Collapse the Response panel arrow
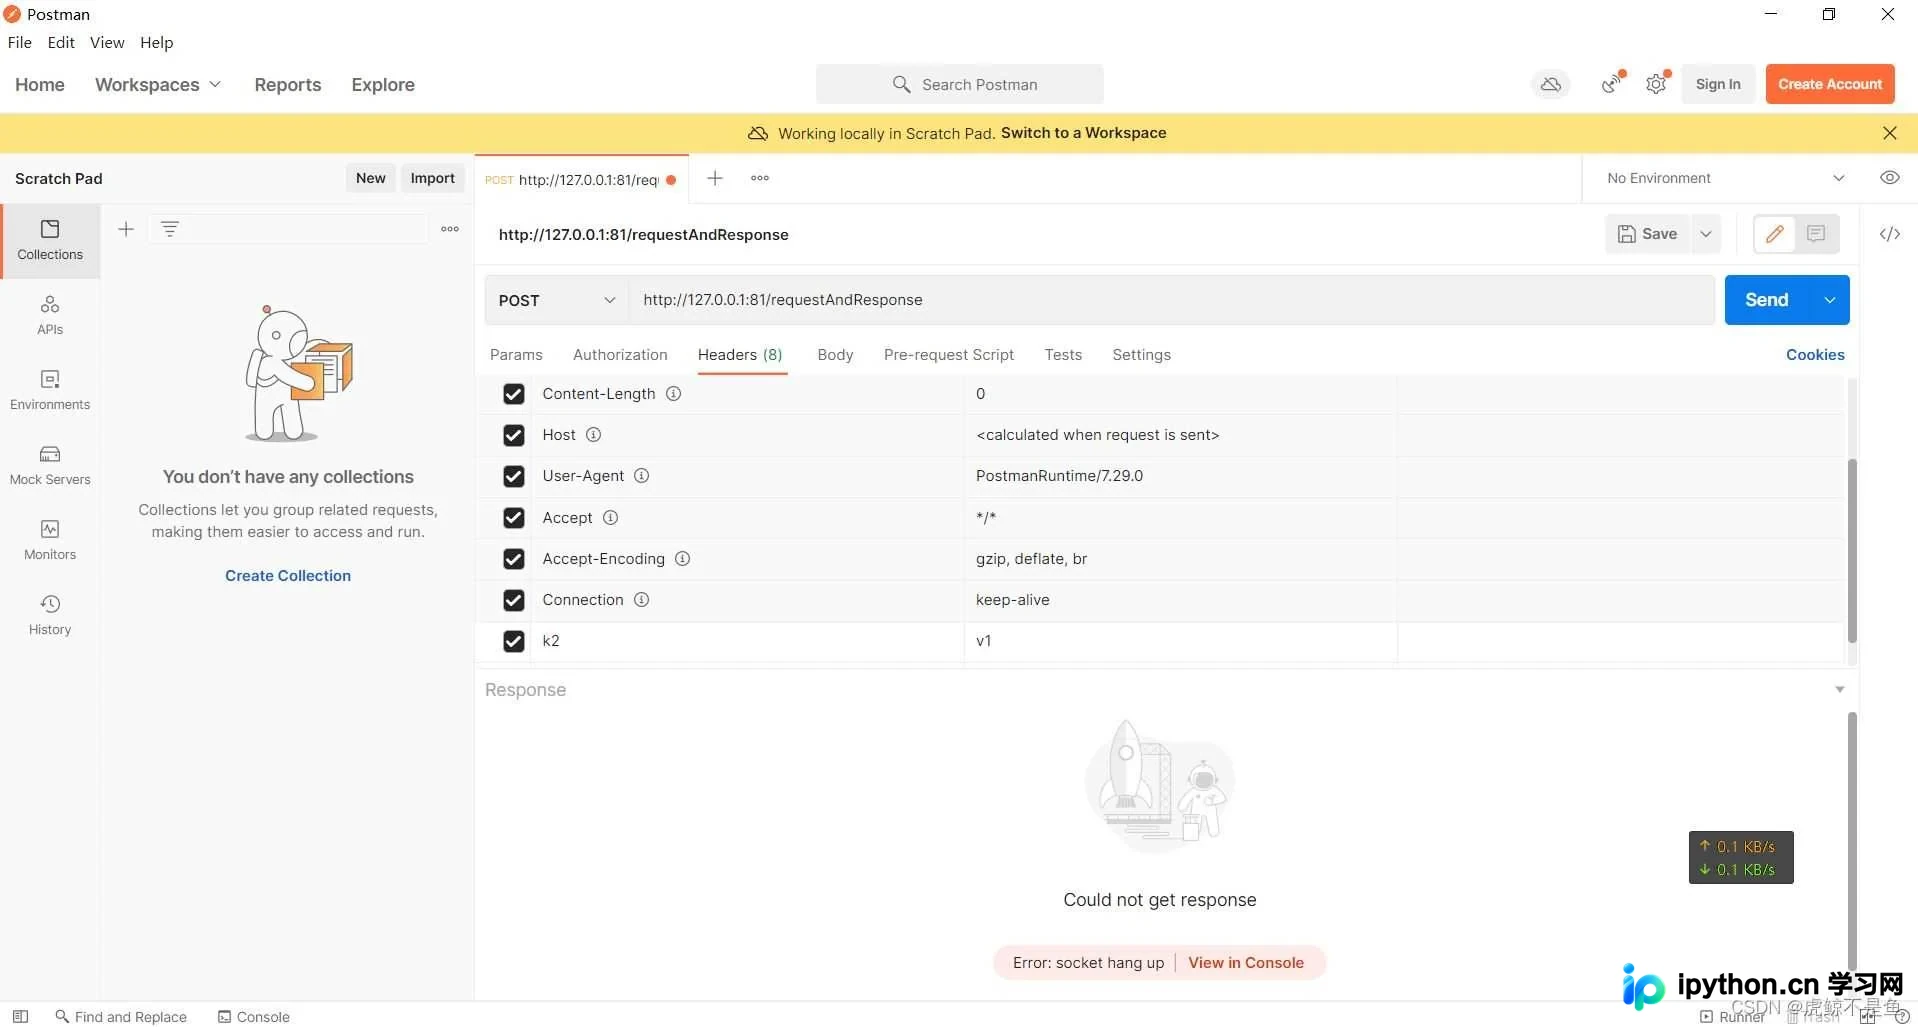Screen dimensions: 1918x1027 [1839, 690]
